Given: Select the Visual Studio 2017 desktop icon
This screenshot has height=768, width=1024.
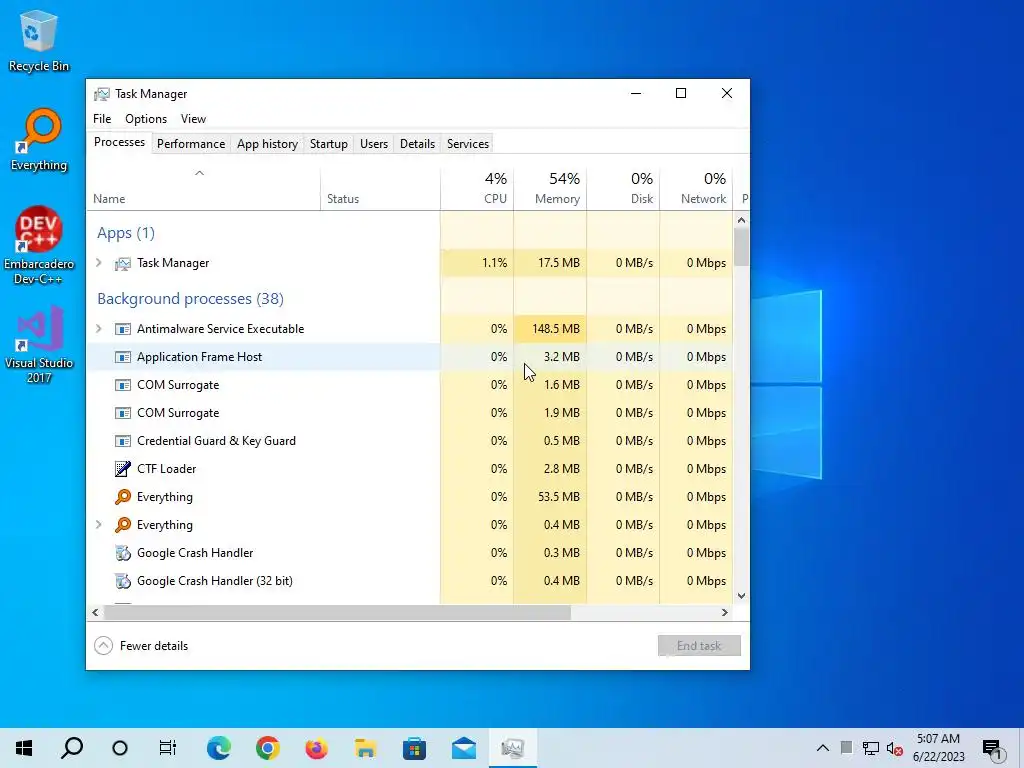Looking at the screenshot, I should pyautogui.click(x=39, y=344).
